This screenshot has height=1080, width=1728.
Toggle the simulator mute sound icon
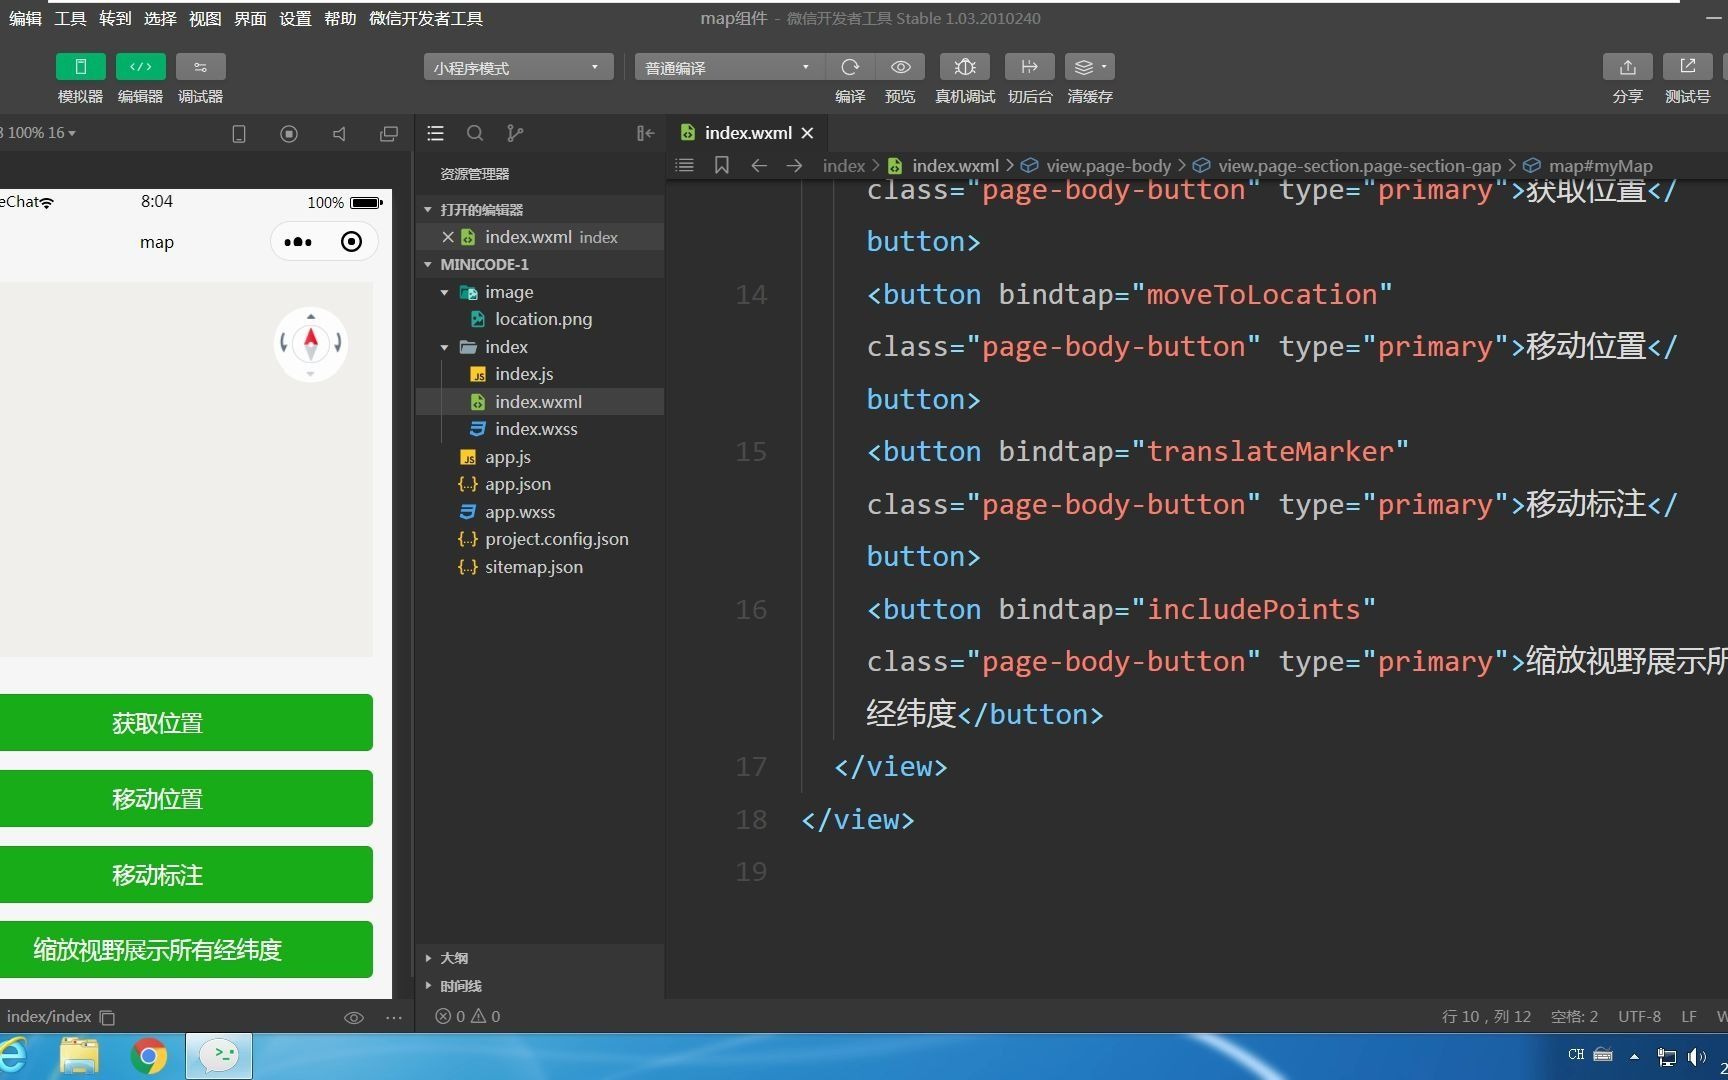339,134
